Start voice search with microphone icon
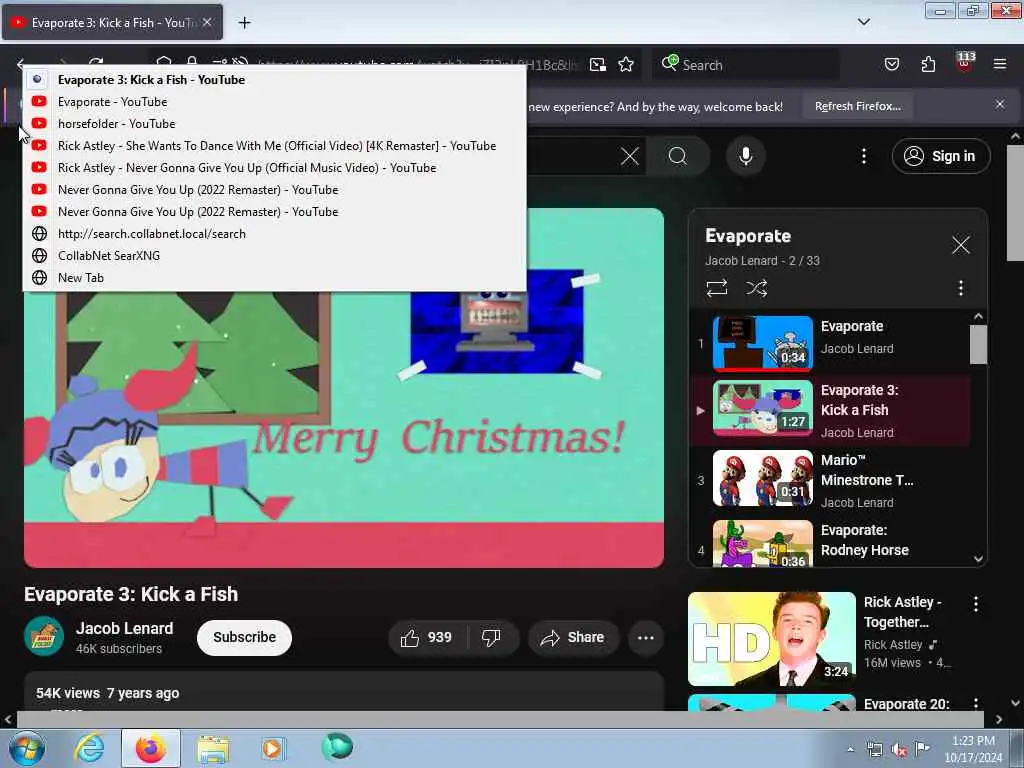This screenshot has height=768, width=1024. pos(746,156)
